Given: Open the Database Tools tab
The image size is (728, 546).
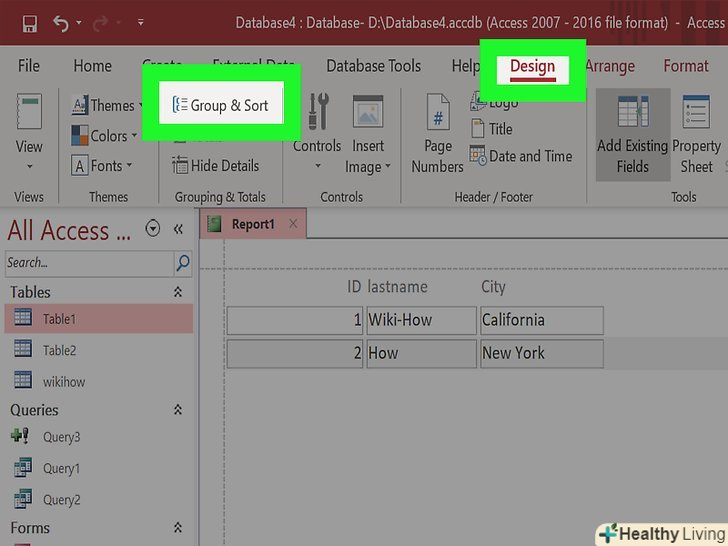Looking at the screenshot, I should [373, 66].
